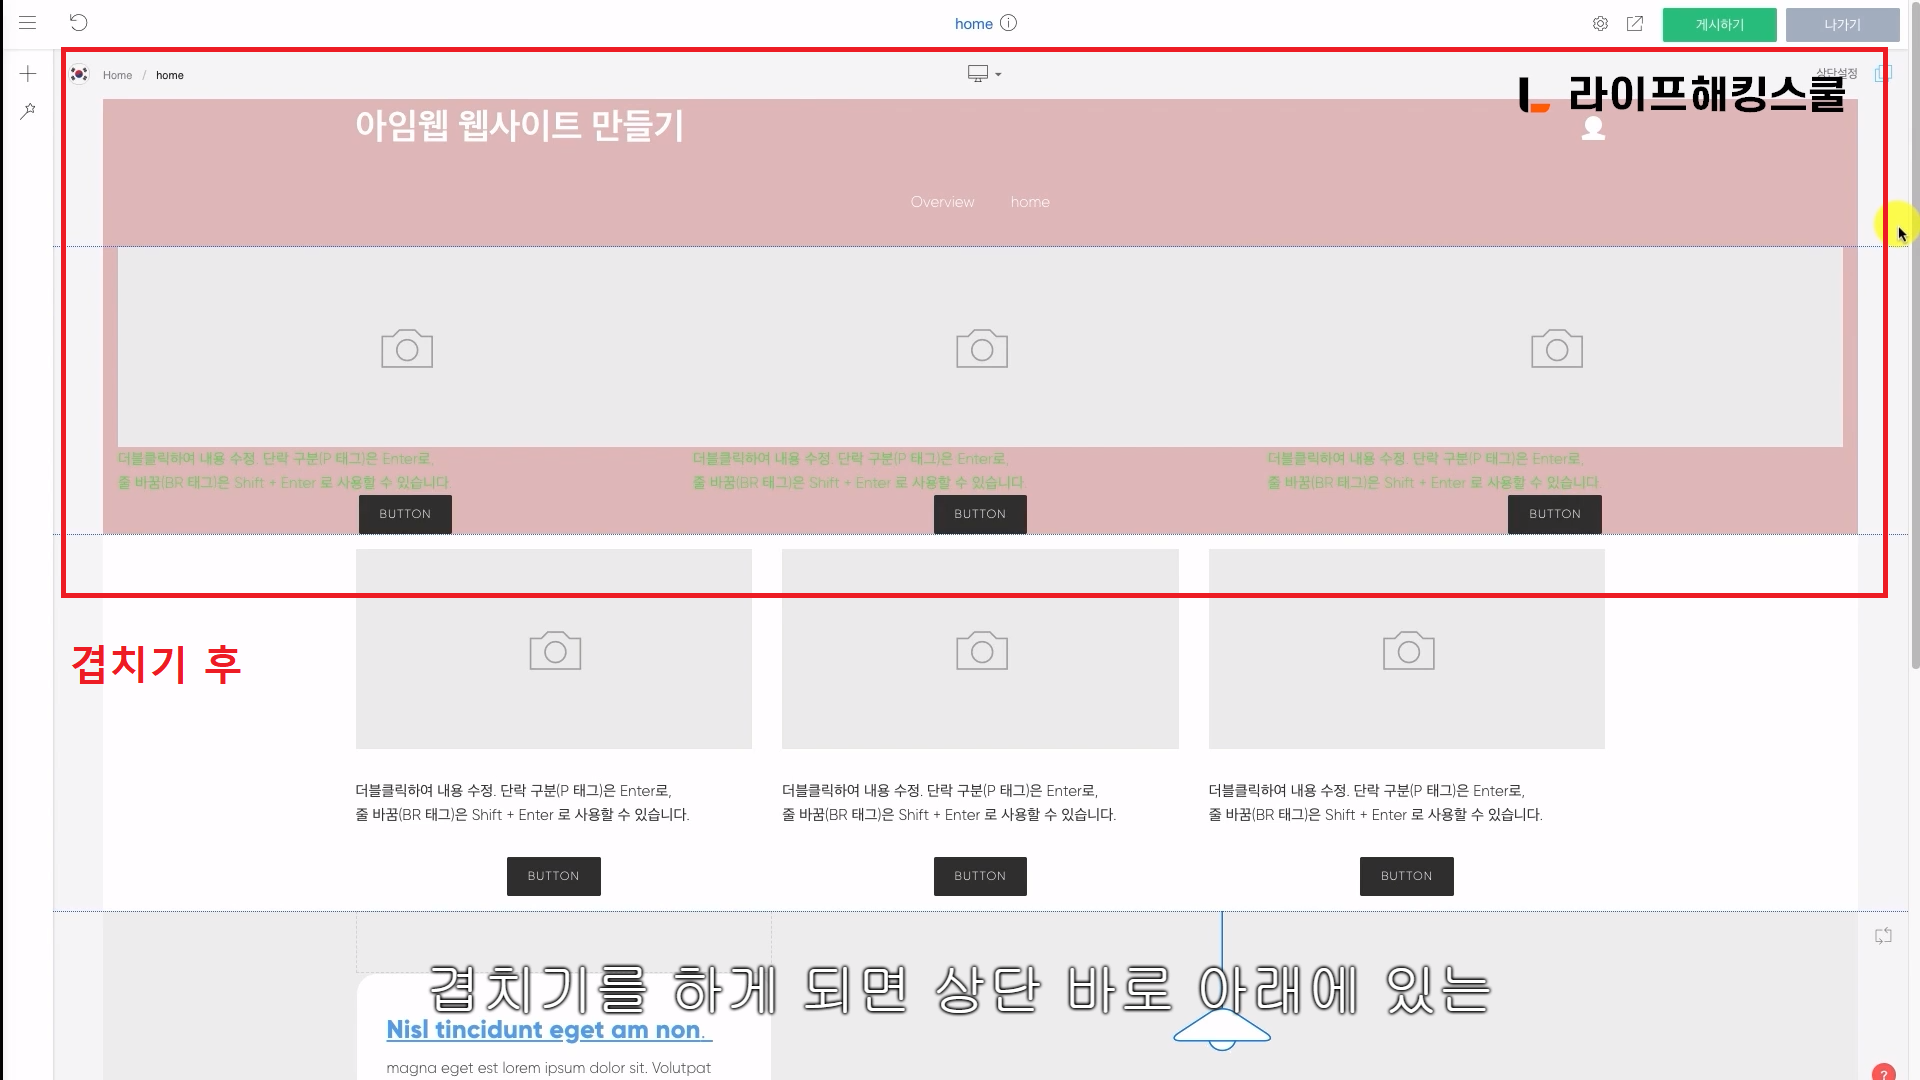Screen dimensions: 1920x1080
Task: Click the user profile icon in the header
Action: click(x=1593, y=128)
